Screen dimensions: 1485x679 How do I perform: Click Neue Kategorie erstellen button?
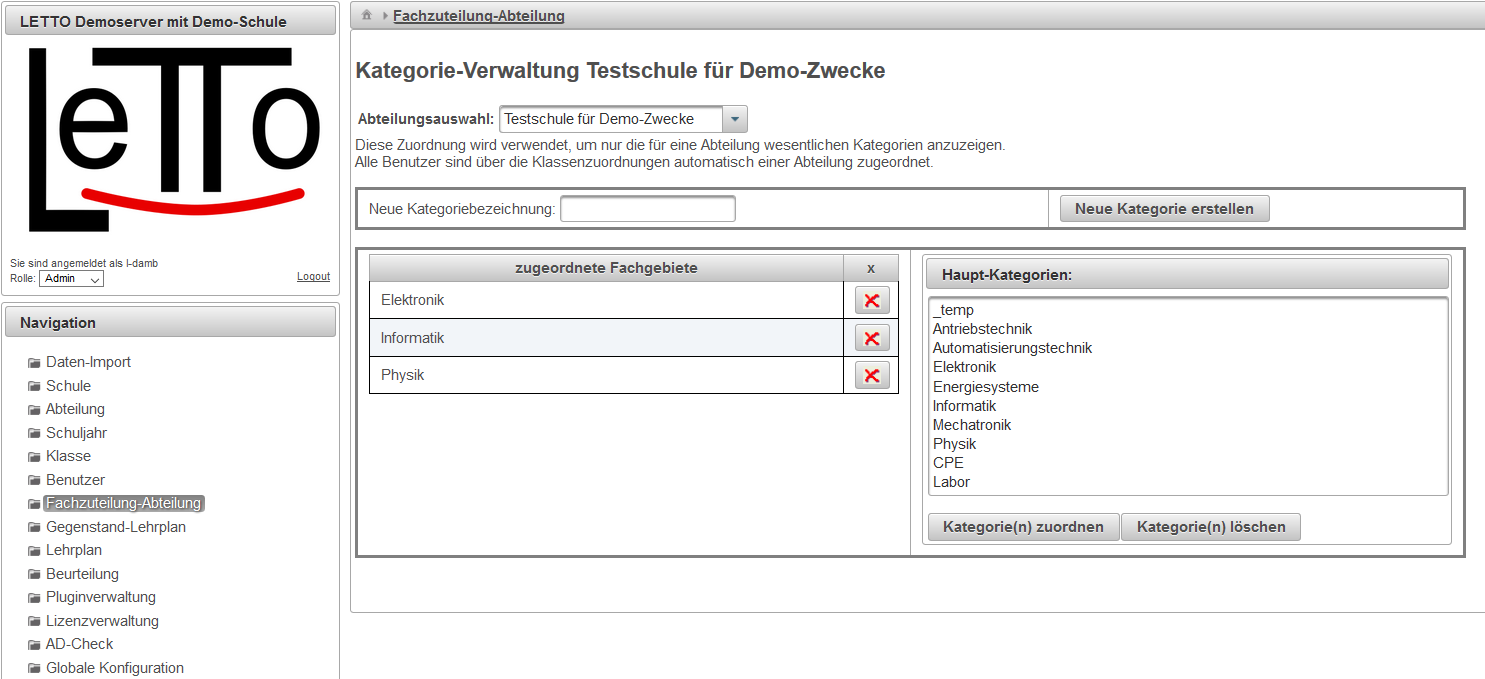(1164, 209)
